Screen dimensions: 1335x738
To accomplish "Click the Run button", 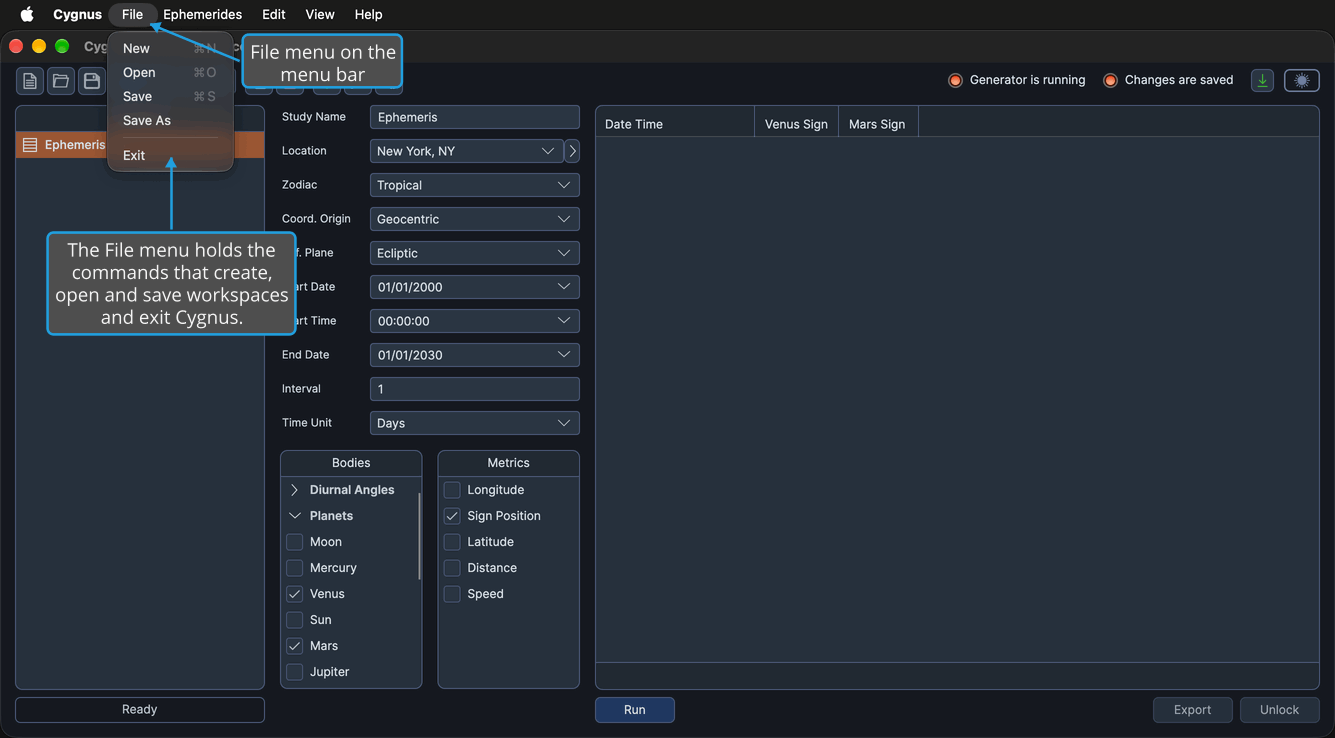I will (635, 710).
